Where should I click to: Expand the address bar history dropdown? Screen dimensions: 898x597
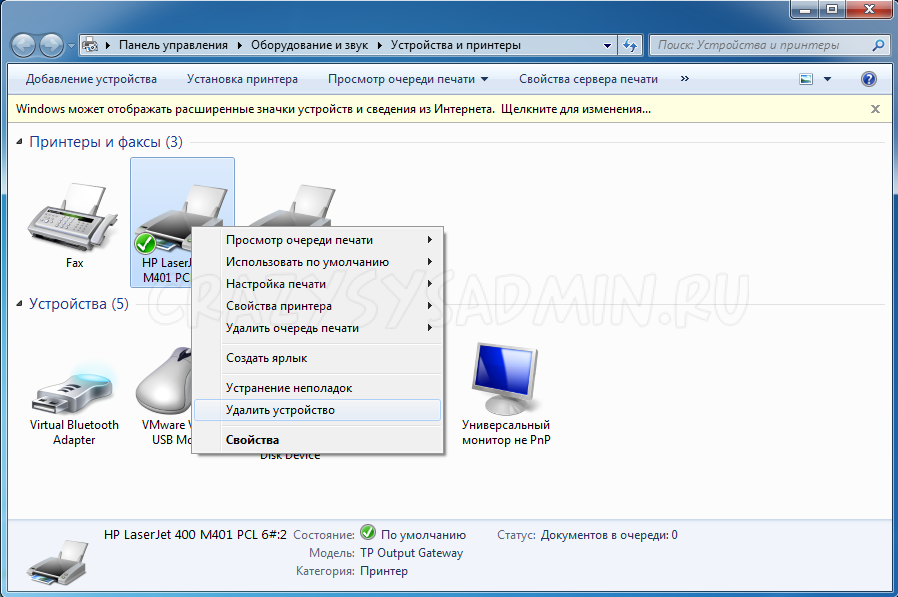(607, 45)
